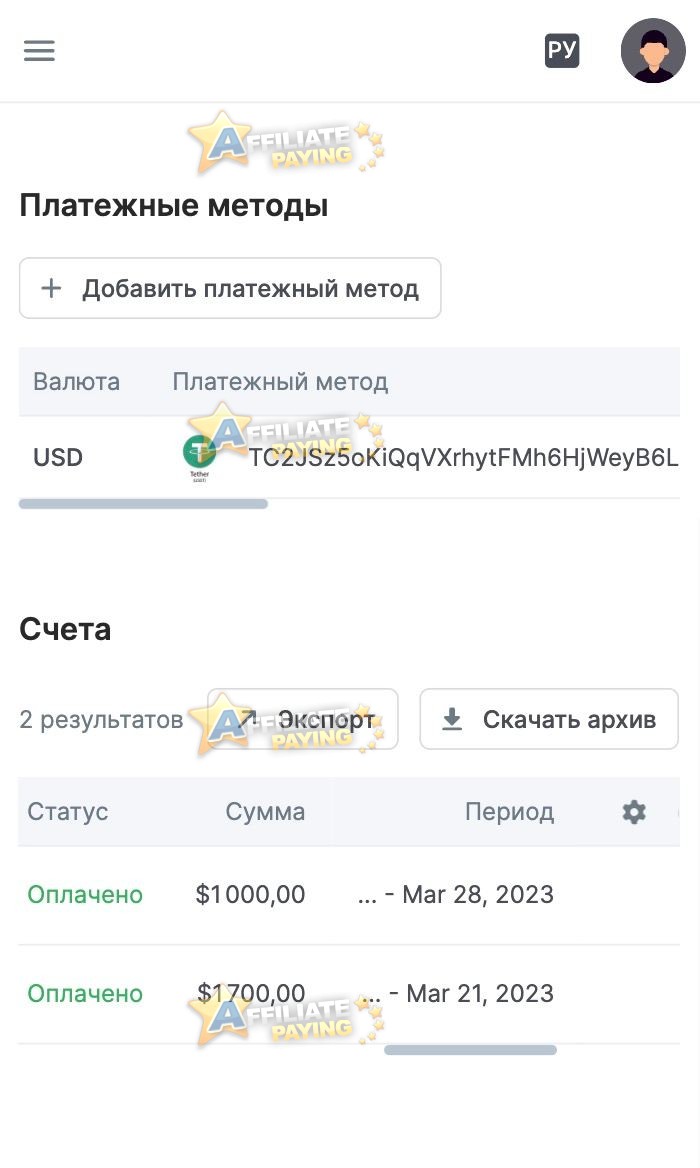Select the $1000,00 invoice row
700x1168 pixels.
[x=250, y=894]
